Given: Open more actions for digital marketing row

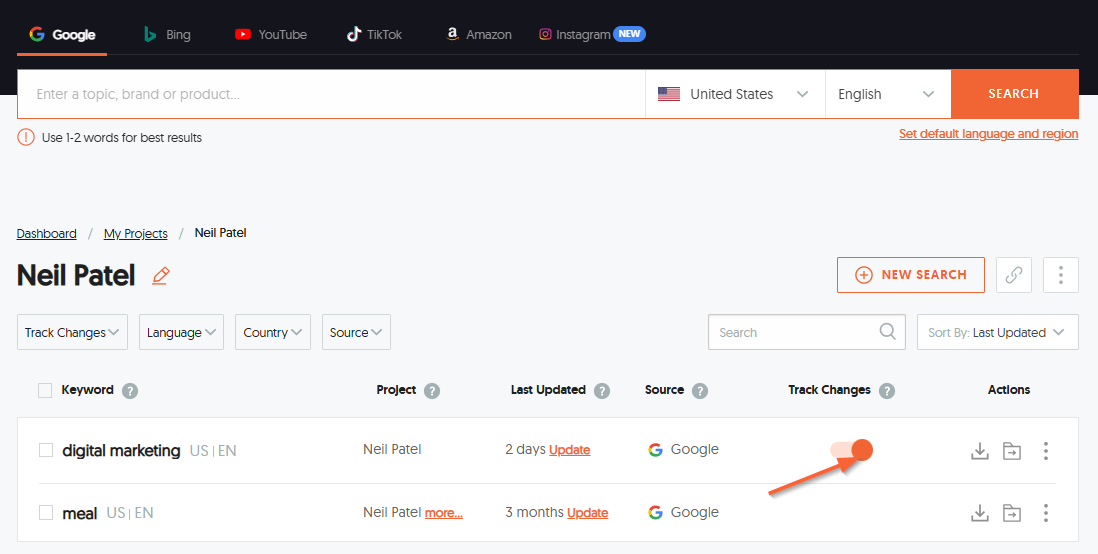Looking at the screenshot, I should coord(1046,451).
